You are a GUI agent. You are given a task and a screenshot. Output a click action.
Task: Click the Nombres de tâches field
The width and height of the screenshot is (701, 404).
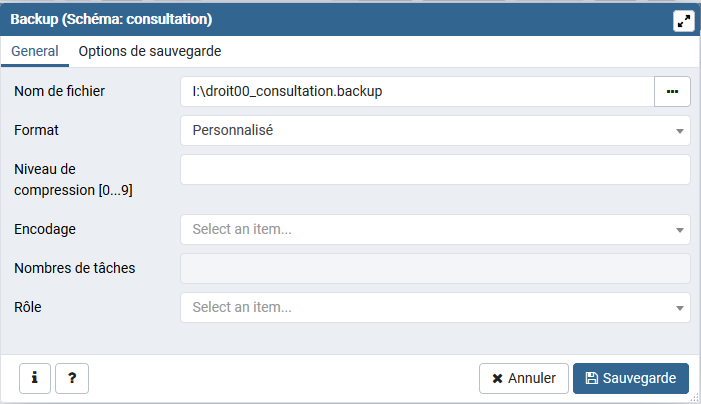[x=435, y=268]
